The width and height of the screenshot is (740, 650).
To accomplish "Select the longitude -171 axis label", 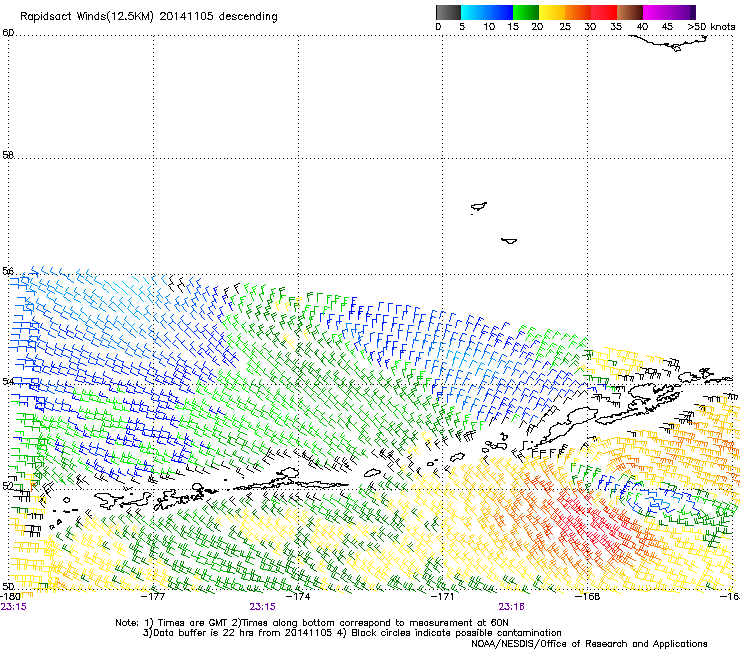I will [442, 596].
